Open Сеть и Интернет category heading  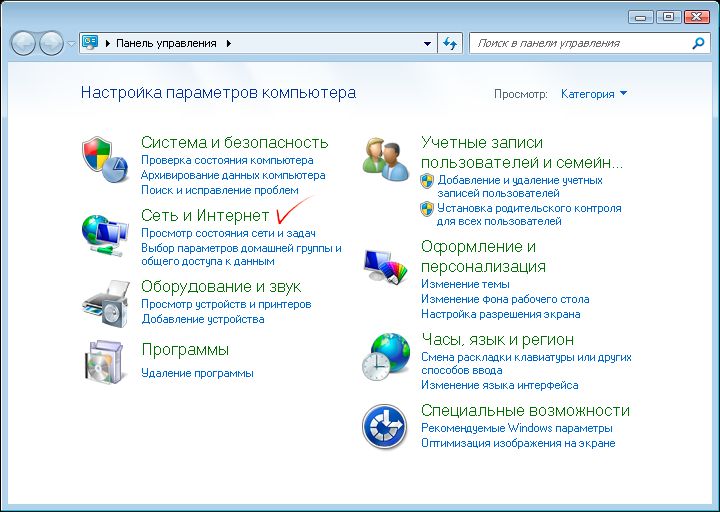click(205, 215)
